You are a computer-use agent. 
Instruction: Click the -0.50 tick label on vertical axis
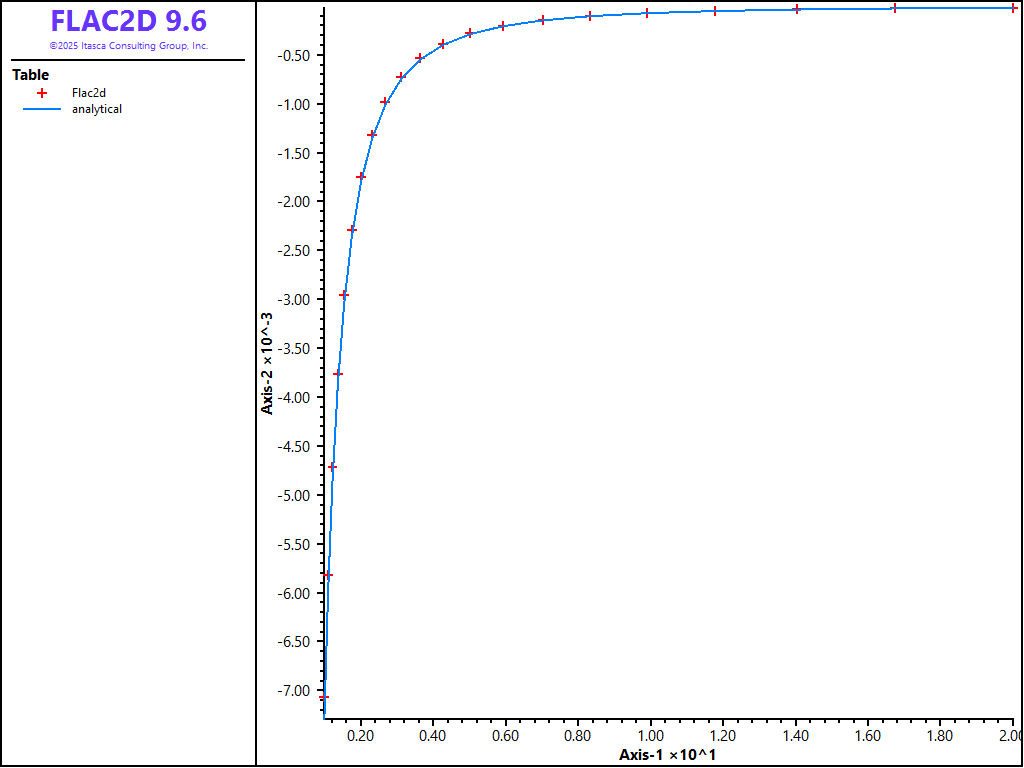(x=296, y=55)
